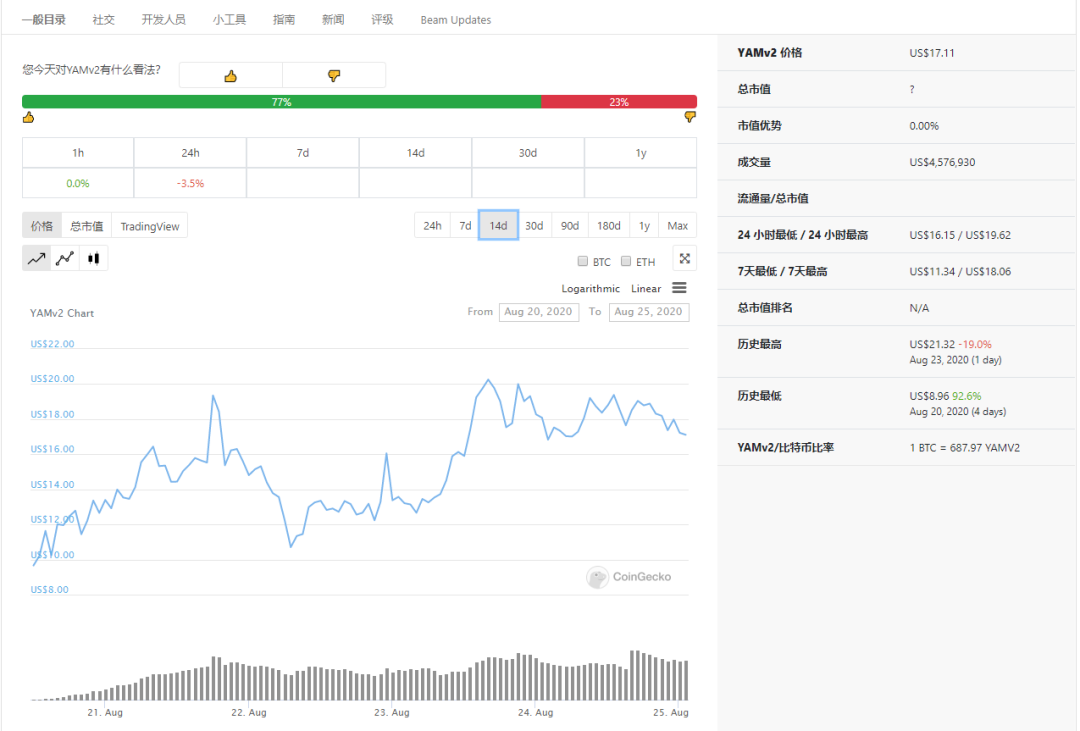Click the green 77% sentiment bar
This screenshot has width=1080, height=731.
click(x=282, y=102)
